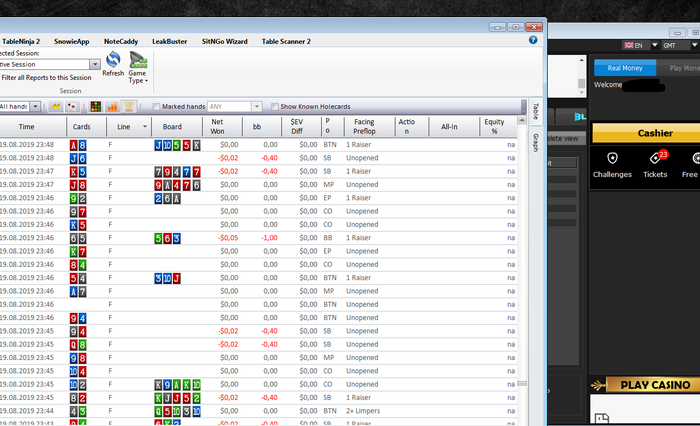700x426 pixels.
Task: Open the Line column filter arrow
Action: tap(145, 126)
